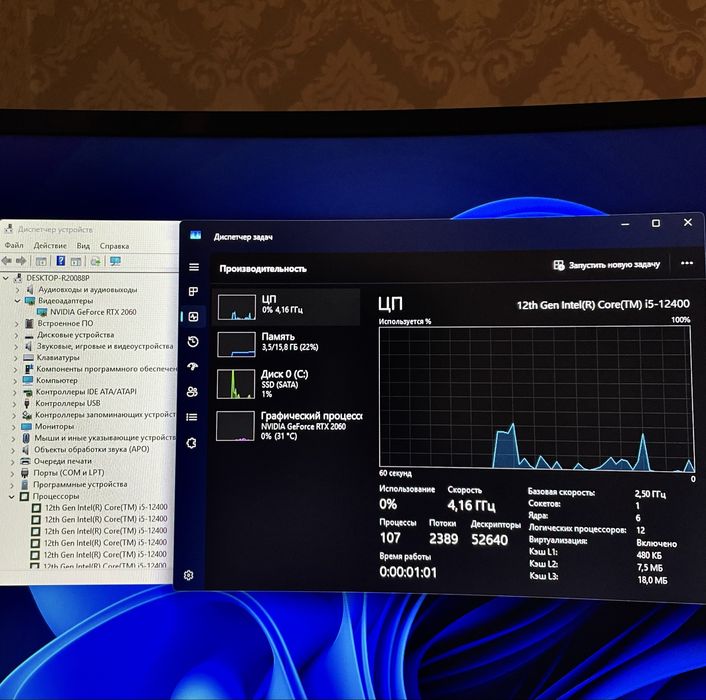Select Performance icon in Task Manager sidebar

193,317
